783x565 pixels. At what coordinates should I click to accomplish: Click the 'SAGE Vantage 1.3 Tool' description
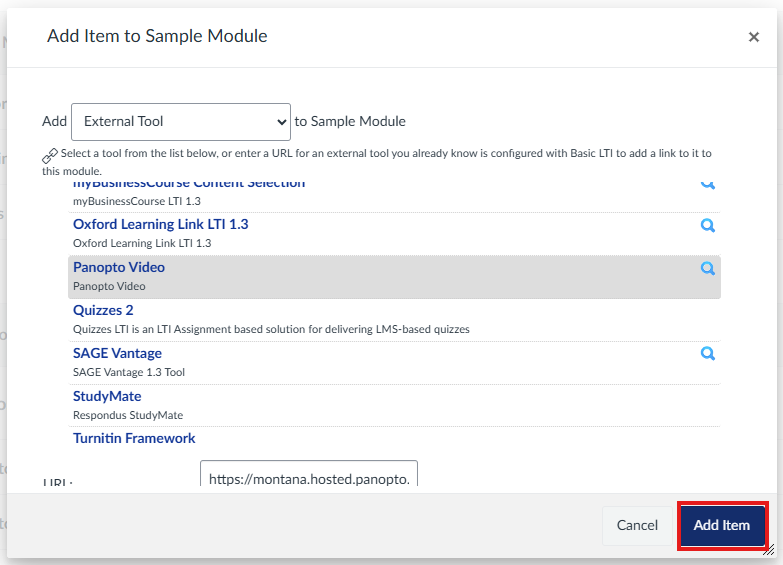pyautogui.click(x=129, y=372)
